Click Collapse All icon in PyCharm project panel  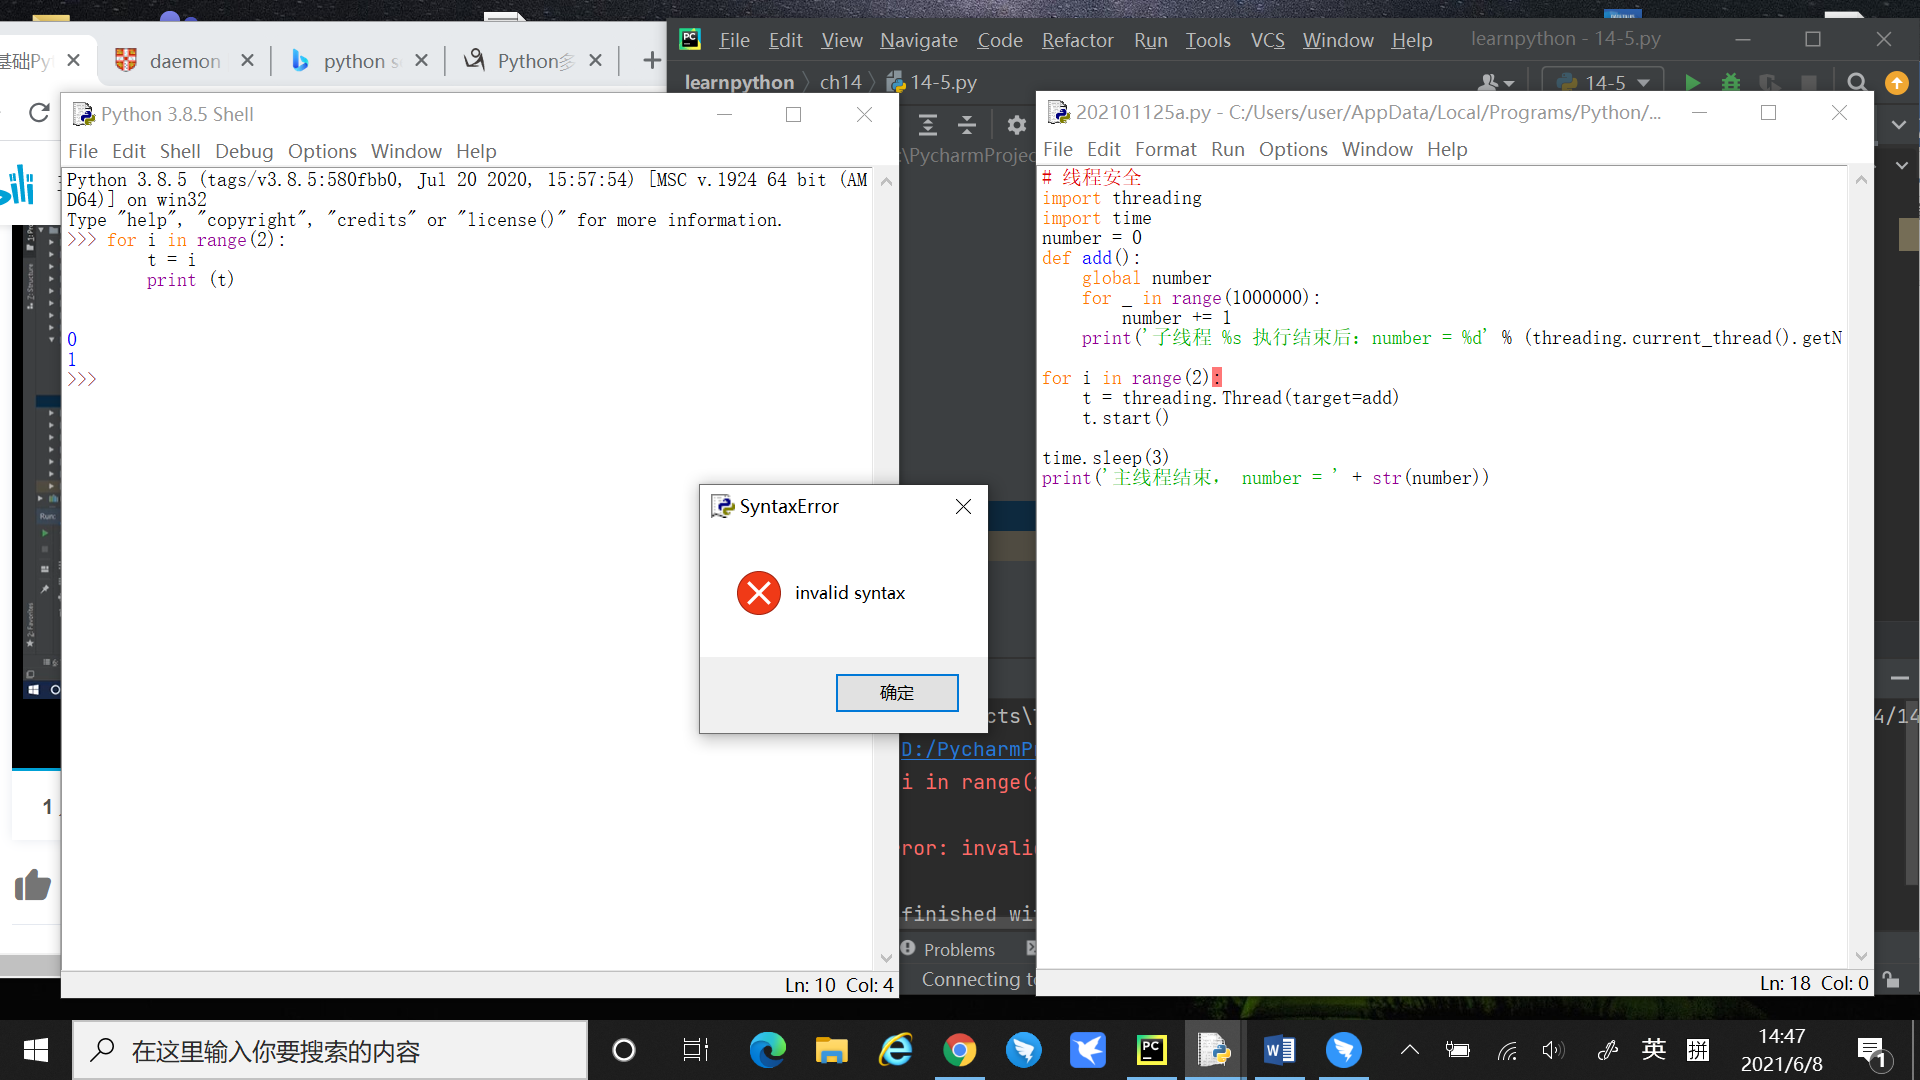(967, 125)
